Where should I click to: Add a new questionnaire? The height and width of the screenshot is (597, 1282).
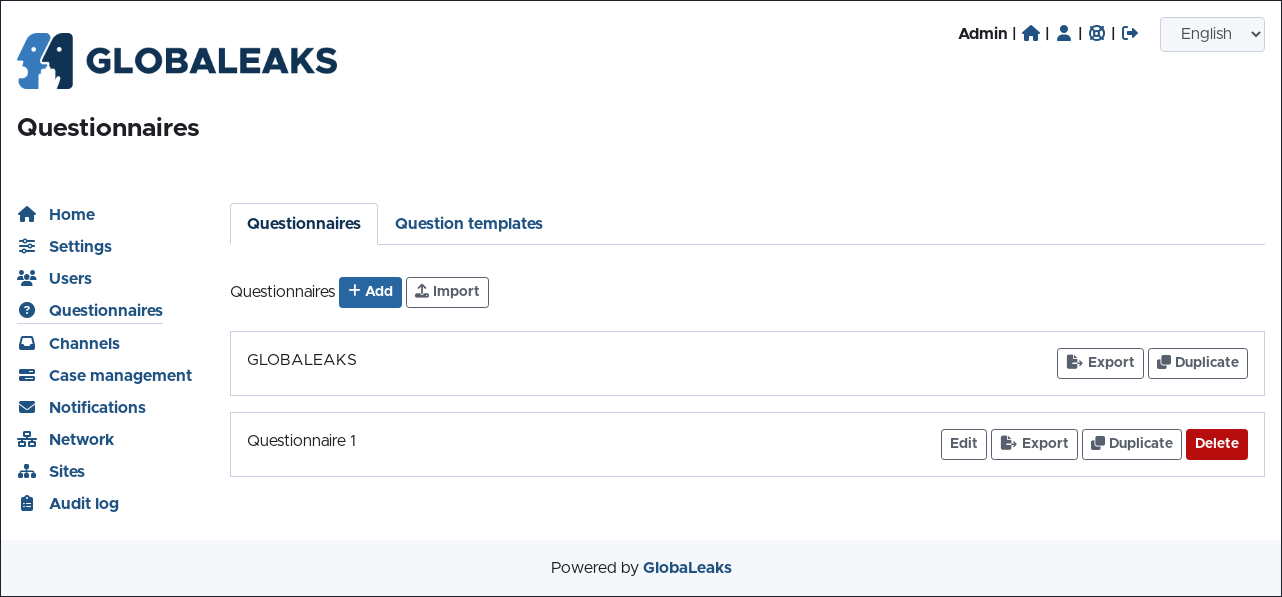click(x=370, y=292)
